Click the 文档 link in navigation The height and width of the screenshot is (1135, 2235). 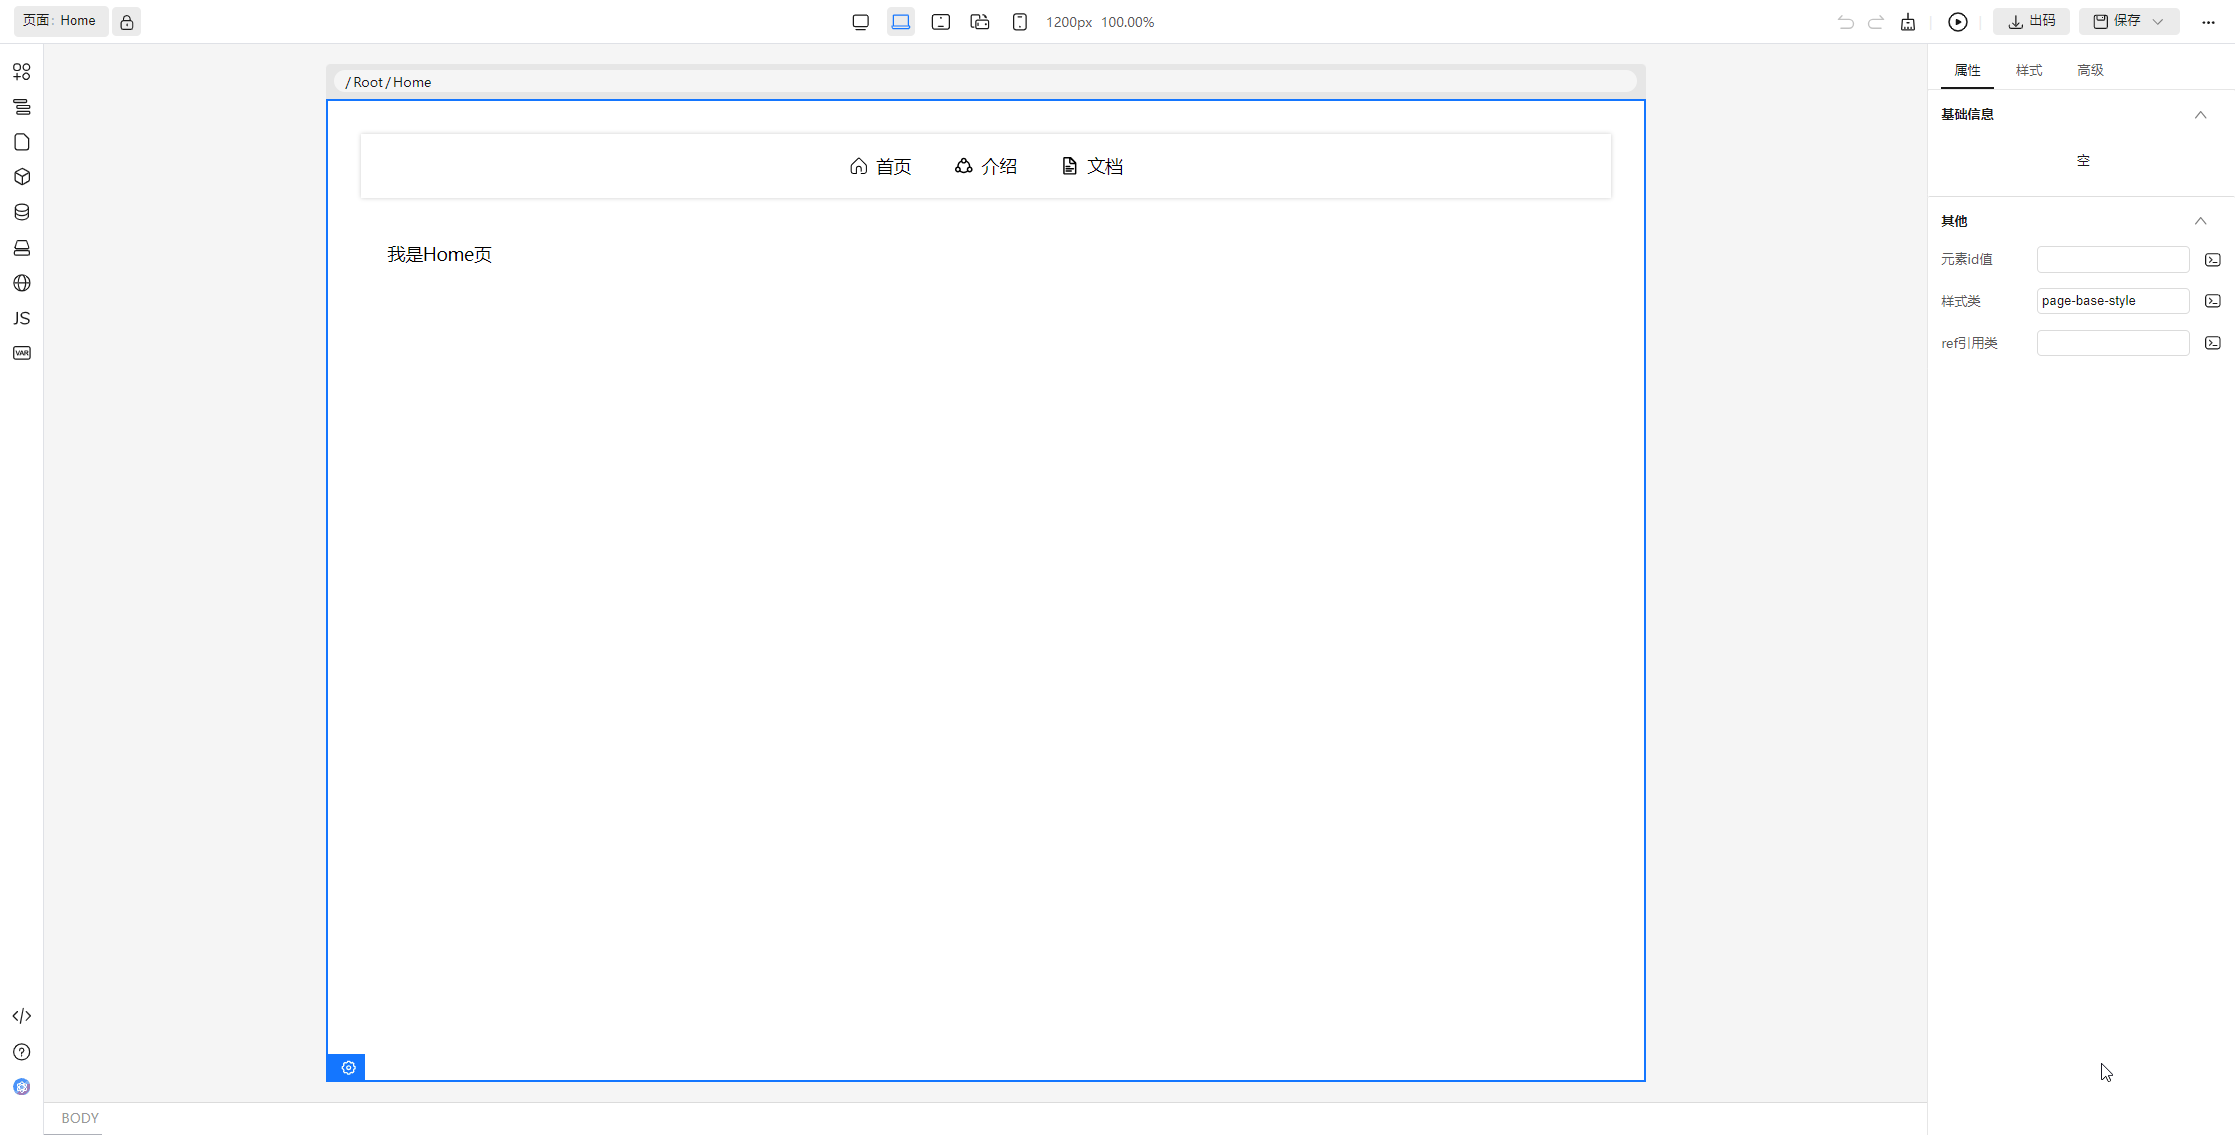[1092, 166]
